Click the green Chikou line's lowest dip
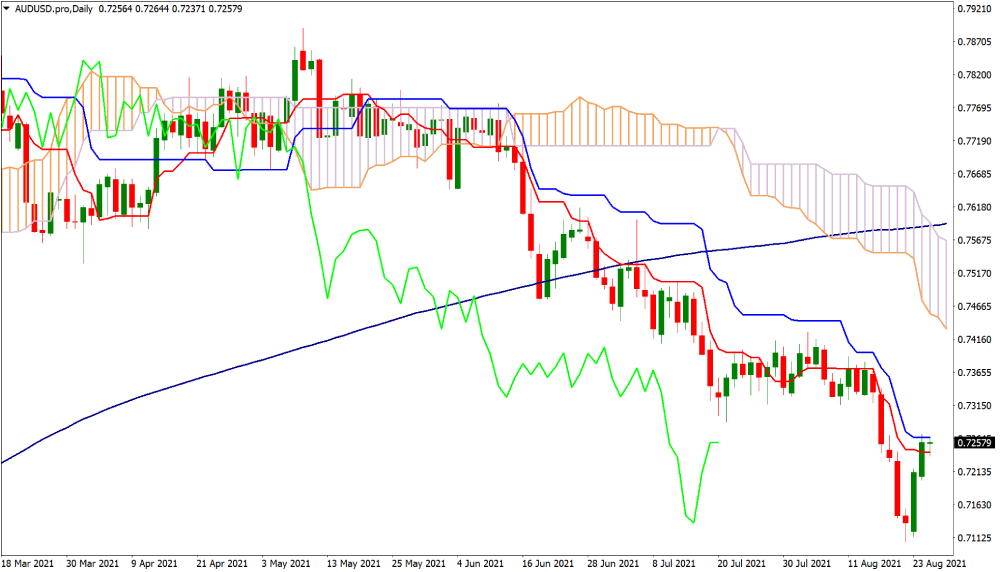This screenshot has width=1000, height=572. [x=691, y=520]
